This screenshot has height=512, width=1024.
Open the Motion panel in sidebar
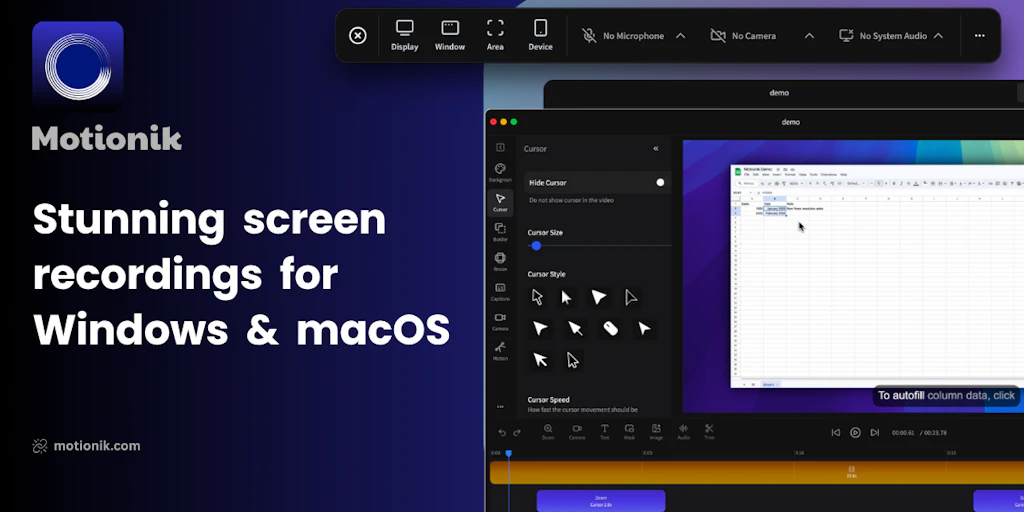coord(500,350)
